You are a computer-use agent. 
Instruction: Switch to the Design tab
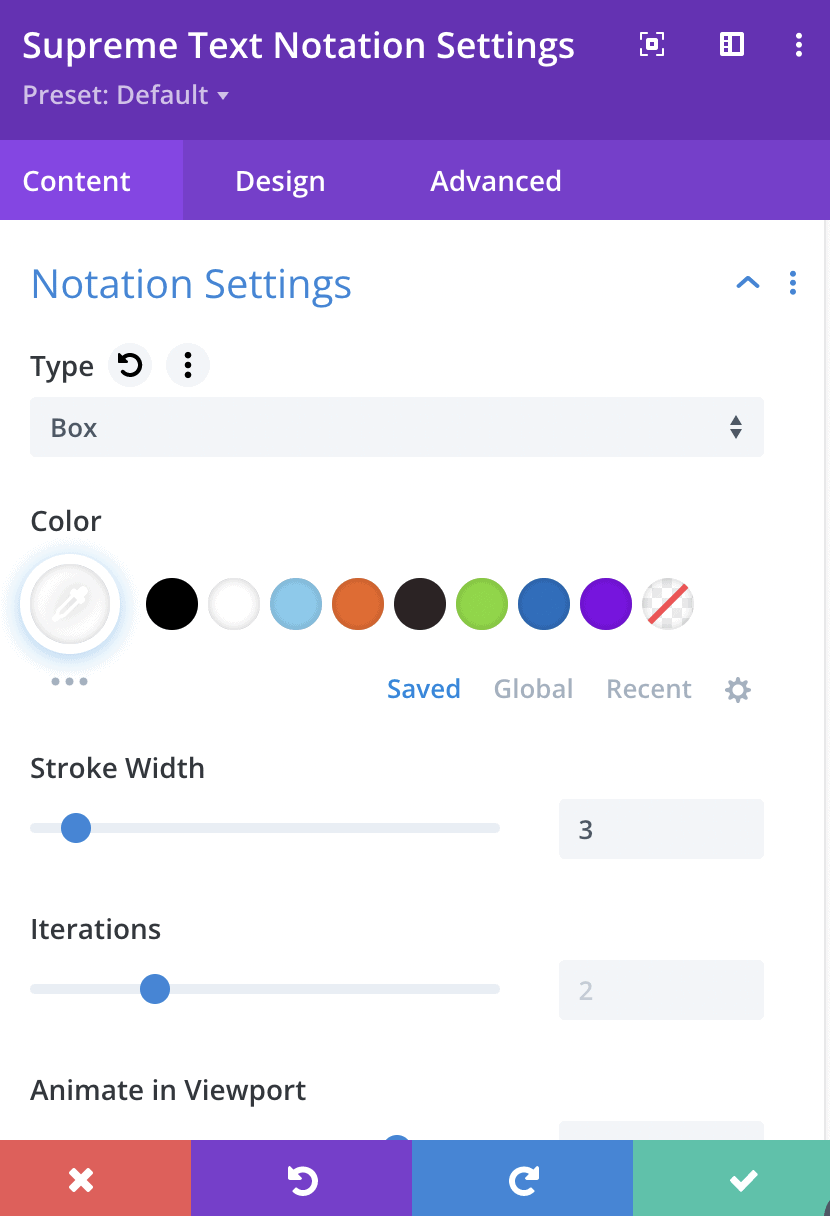coord(280,181)
